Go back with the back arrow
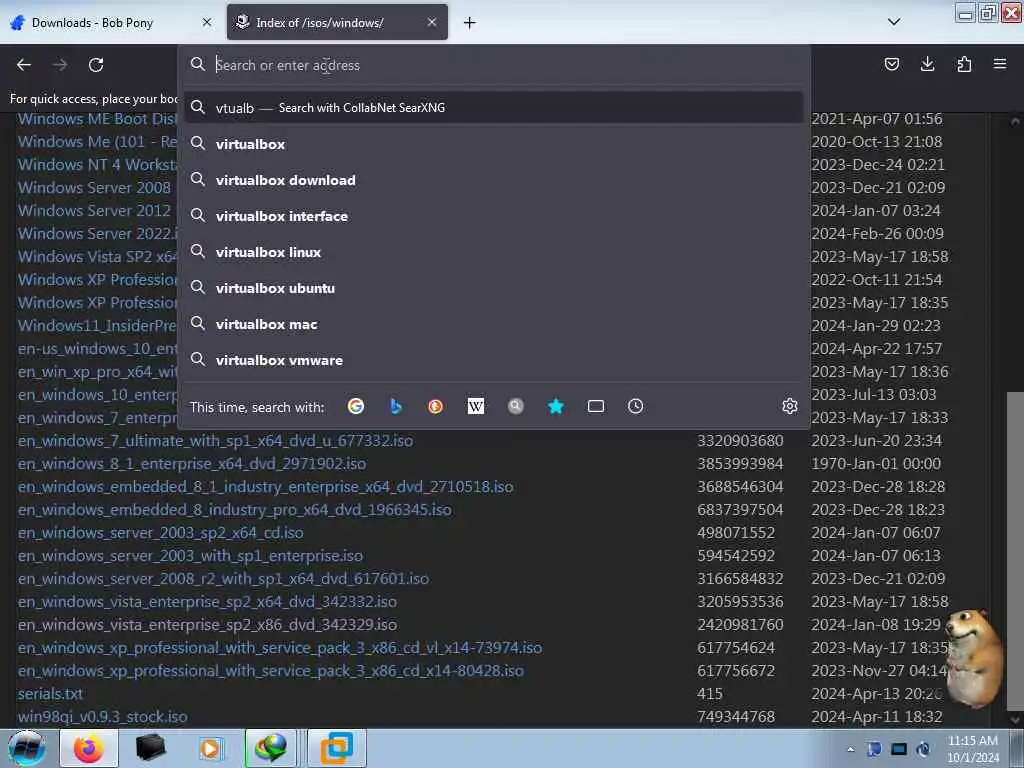The image size is (1024, 768). (x=24, y=65)
